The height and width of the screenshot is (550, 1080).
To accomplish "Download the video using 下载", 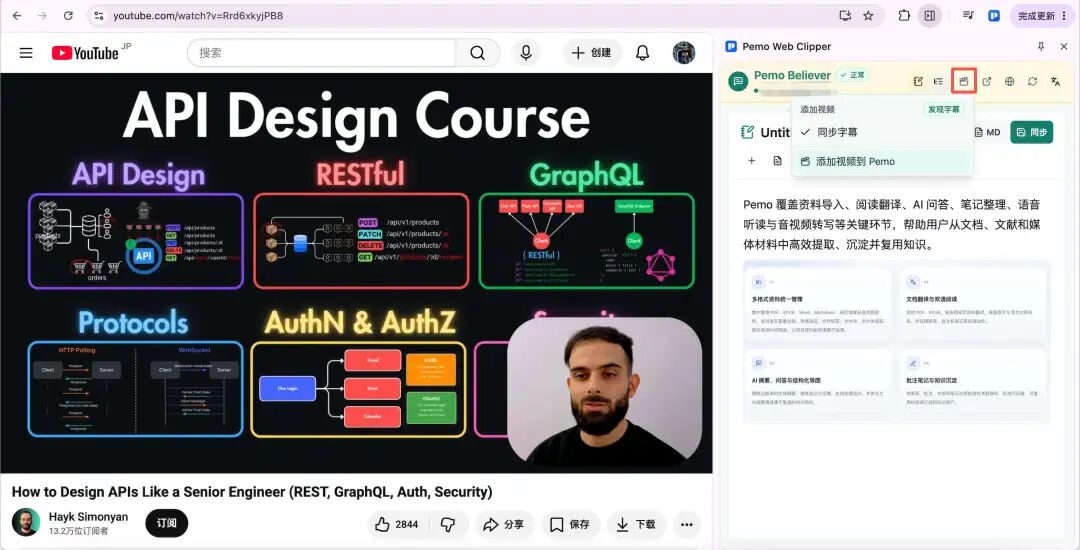I will click(x=636, y=525).
